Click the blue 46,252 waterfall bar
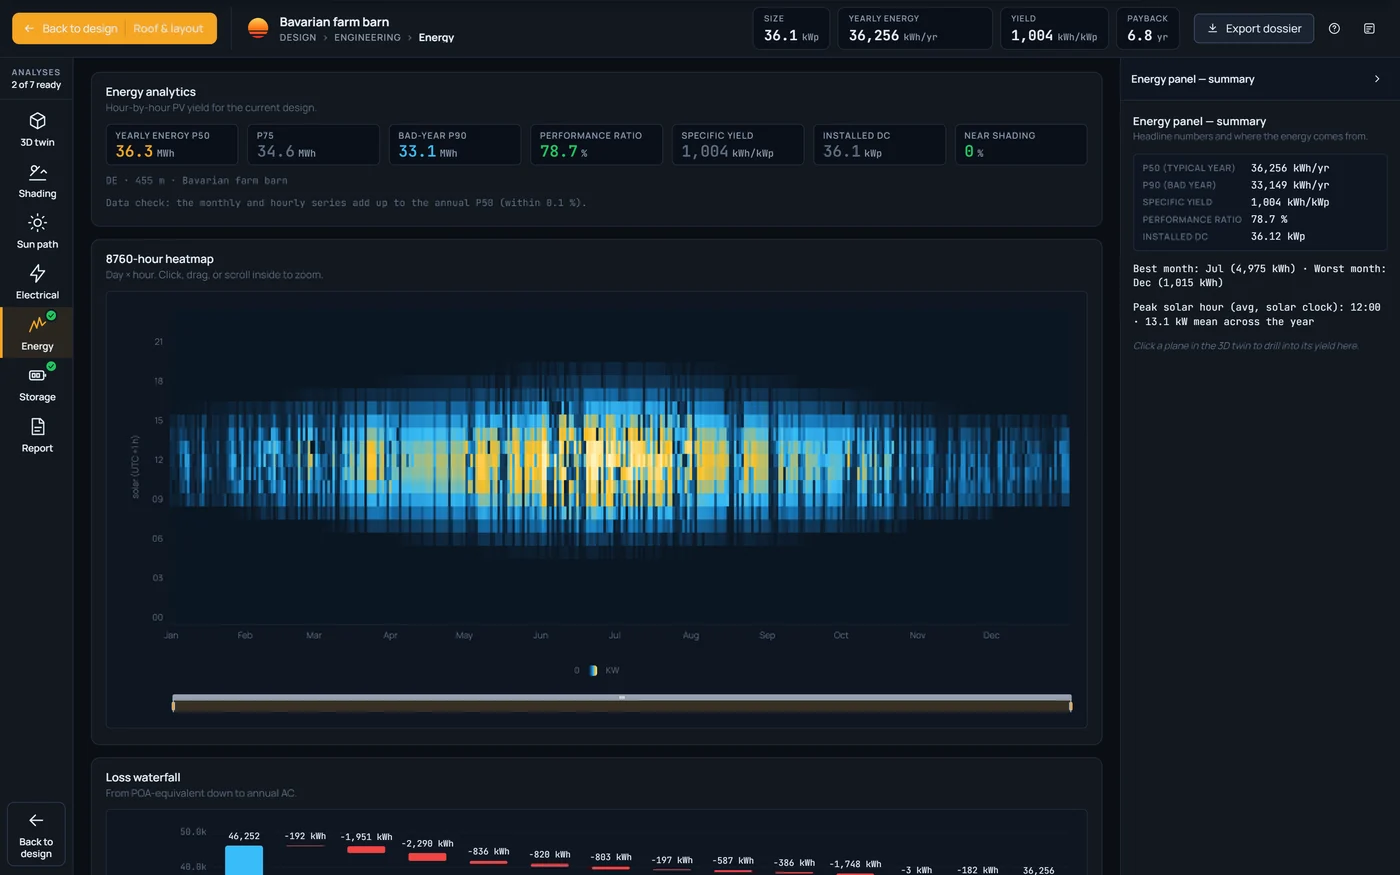Viewport: 1400px width, 875px height. [x=244, y=860]
